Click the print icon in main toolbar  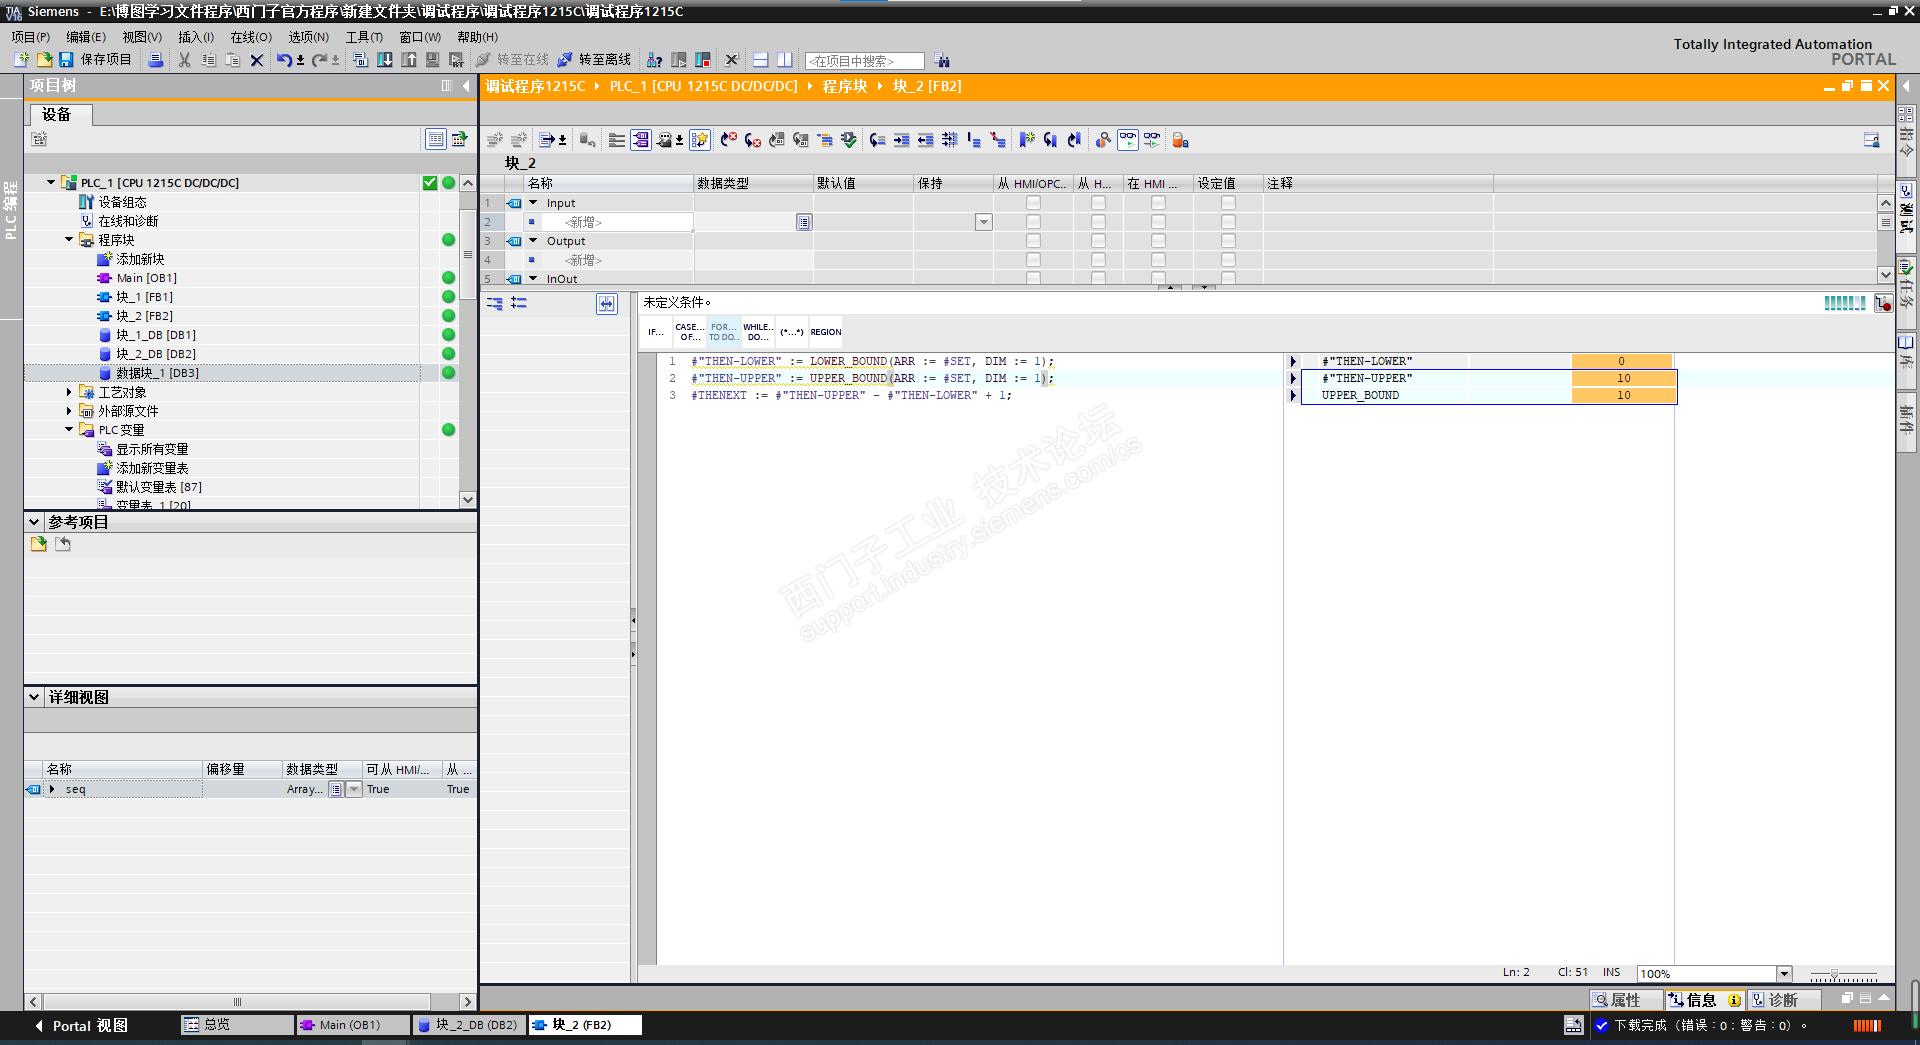click(x=155, y=60)
